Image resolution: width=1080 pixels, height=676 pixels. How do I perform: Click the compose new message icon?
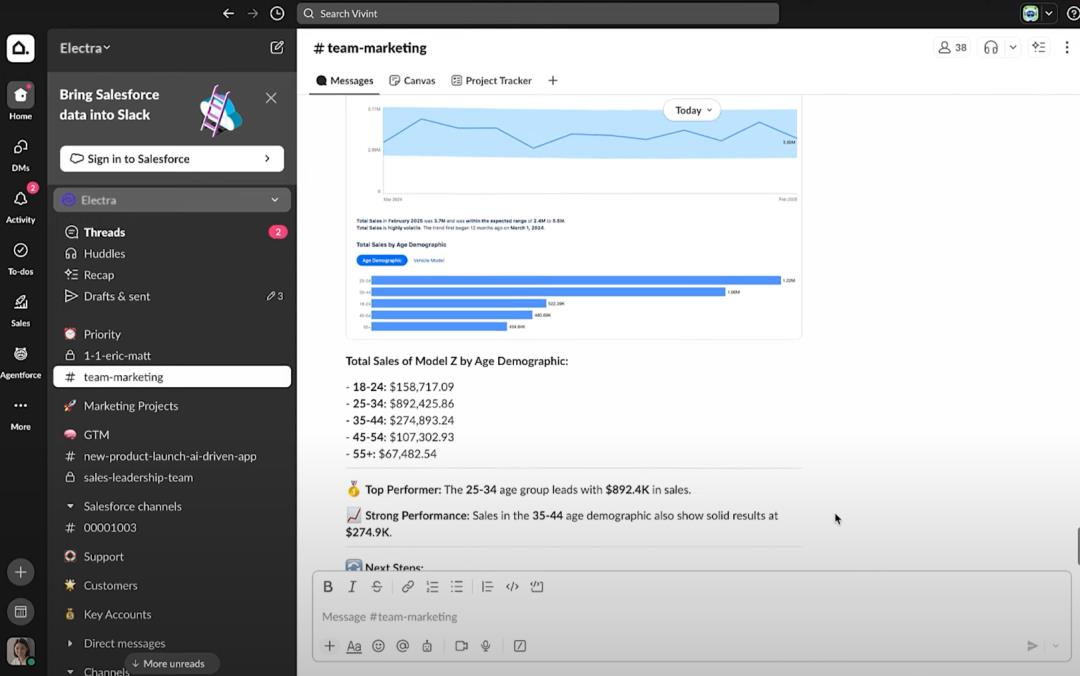point(277,47)
